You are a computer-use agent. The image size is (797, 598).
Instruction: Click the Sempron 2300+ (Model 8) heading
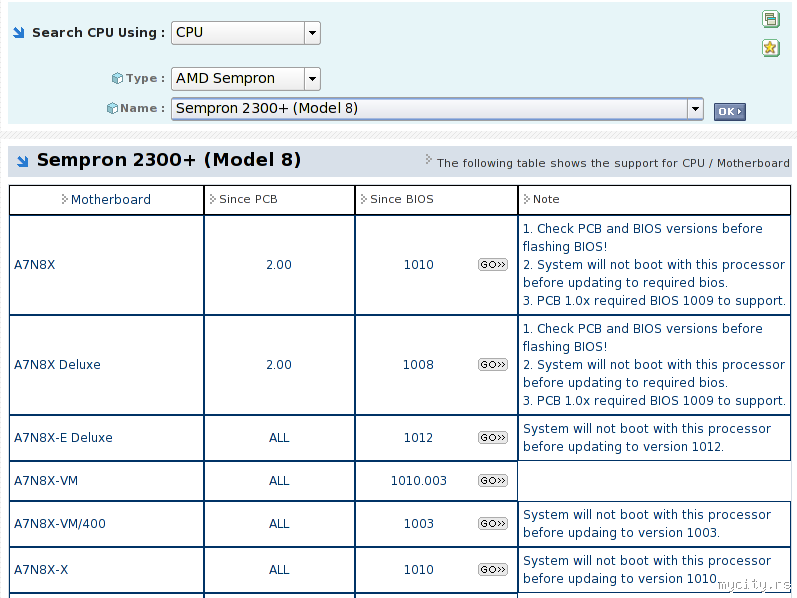coord(169,160)
